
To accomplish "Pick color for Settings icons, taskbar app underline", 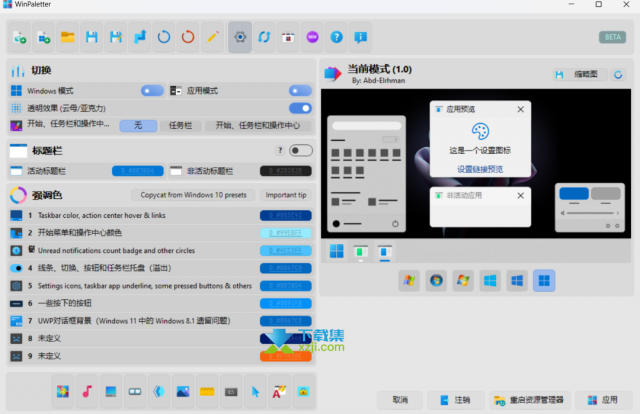I will click(x=286, y=286).
